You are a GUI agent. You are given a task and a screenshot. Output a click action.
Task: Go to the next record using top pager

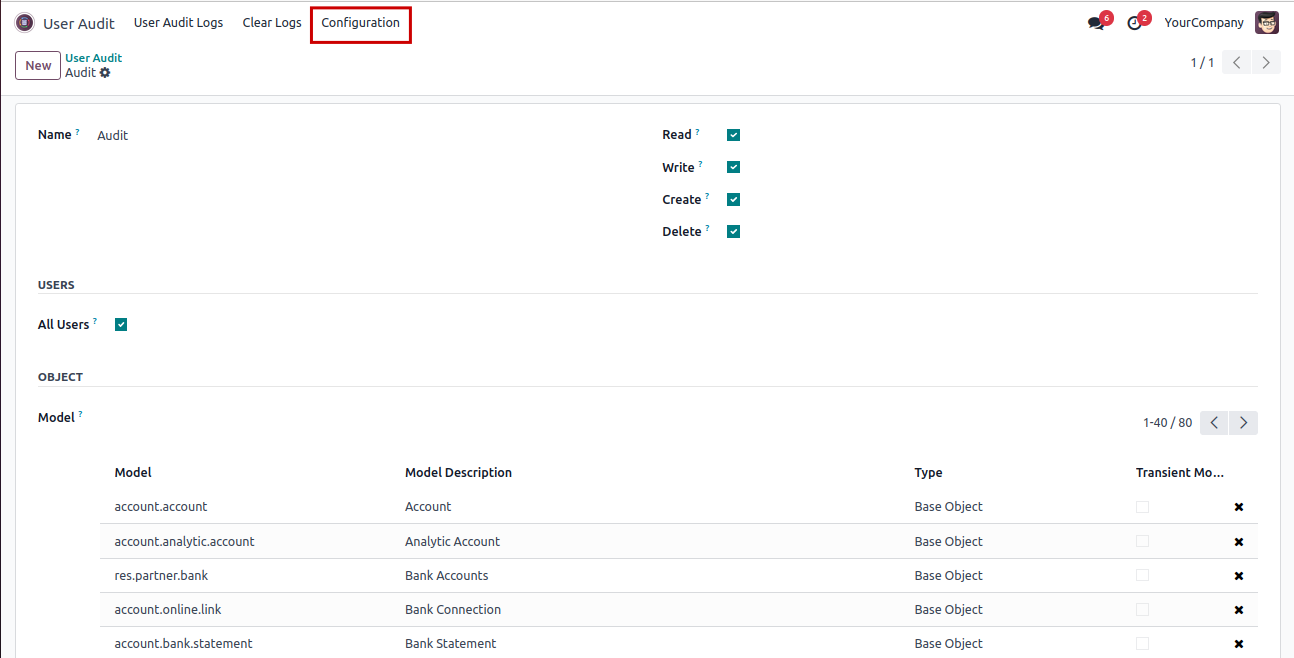point(1266,63)
